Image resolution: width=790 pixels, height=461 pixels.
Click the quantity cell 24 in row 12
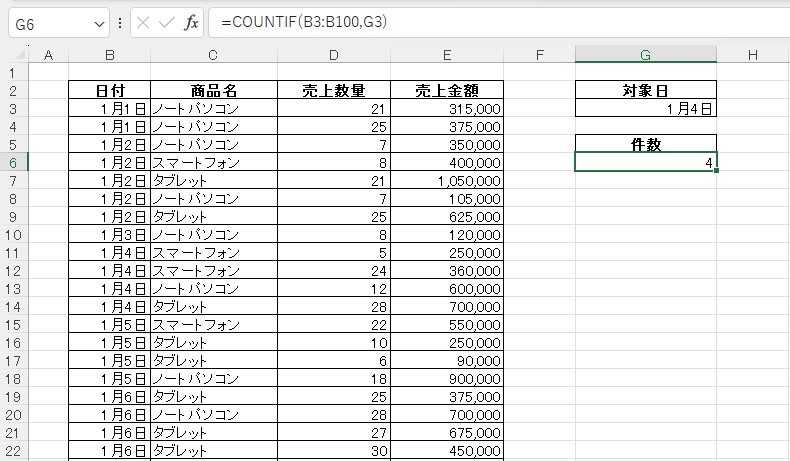pyautogui.click(x=334, y=271)
